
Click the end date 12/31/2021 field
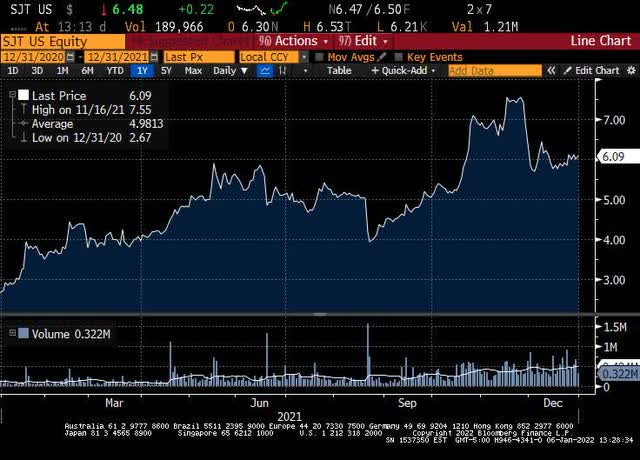click(x=117, y=57)
